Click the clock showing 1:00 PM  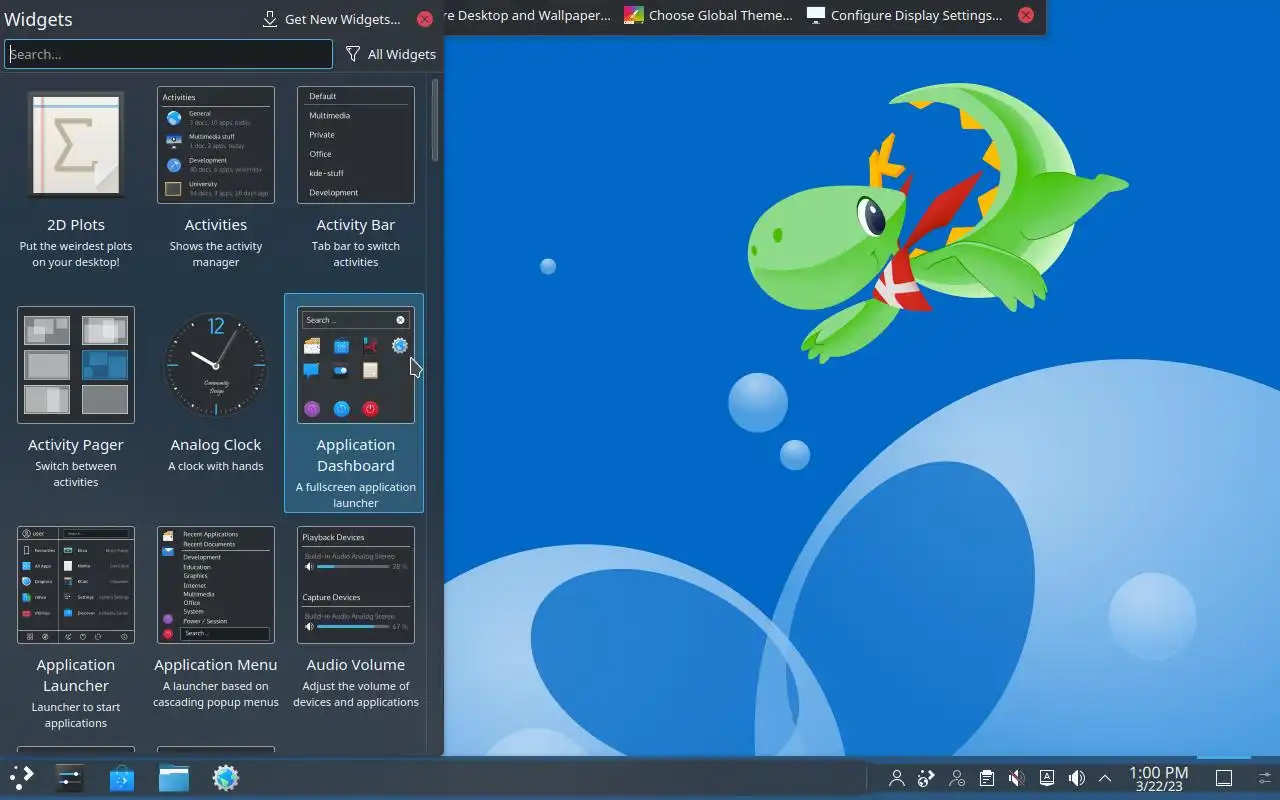(x=1159, y=778)
